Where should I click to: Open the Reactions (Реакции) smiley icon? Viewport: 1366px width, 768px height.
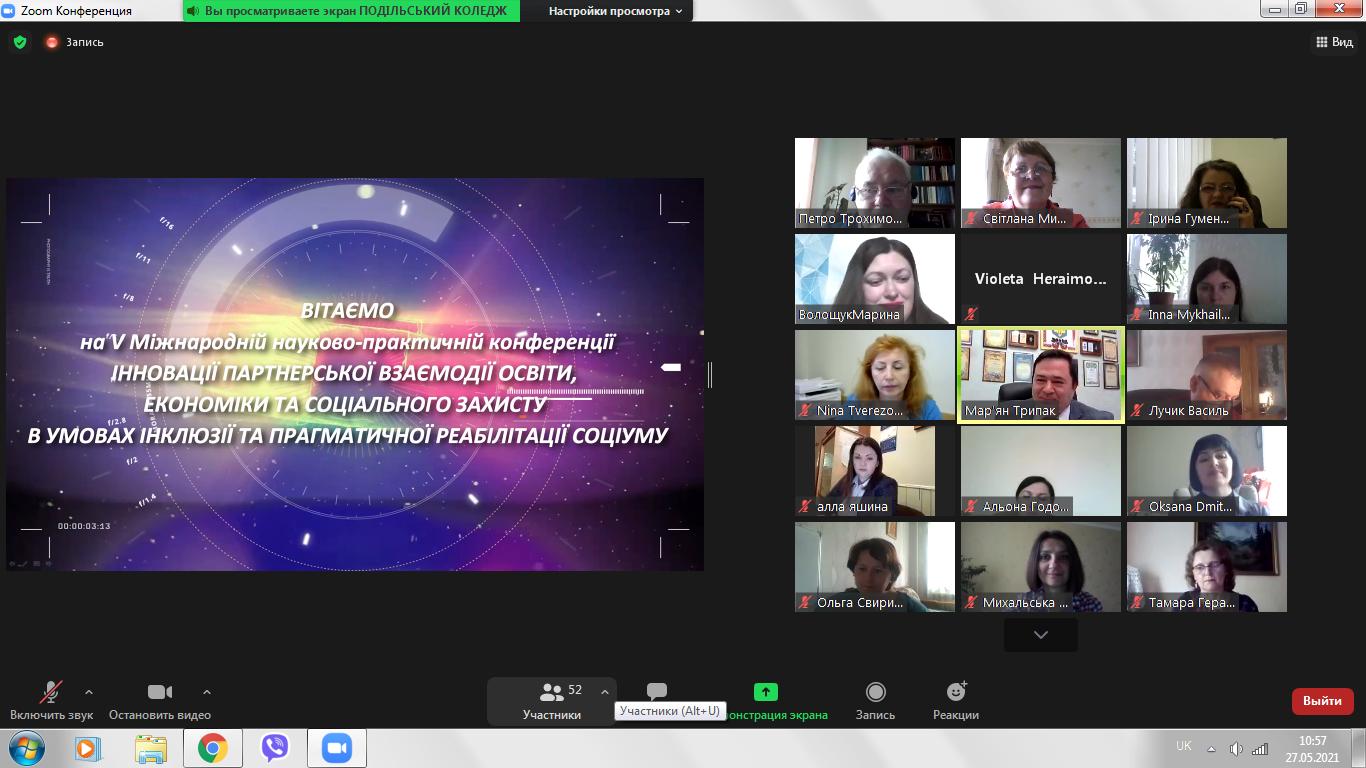coord(956,692)
